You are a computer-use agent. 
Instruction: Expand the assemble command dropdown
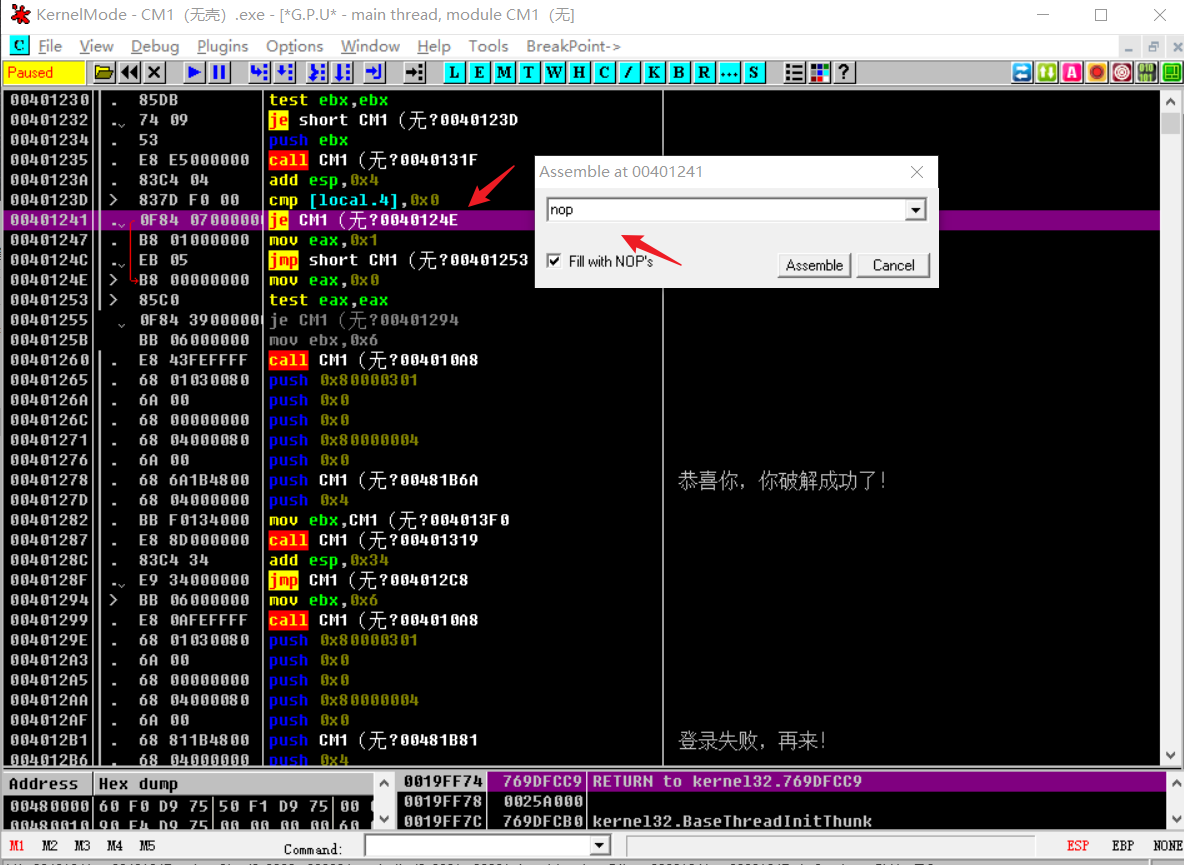[x=914, y=210]
